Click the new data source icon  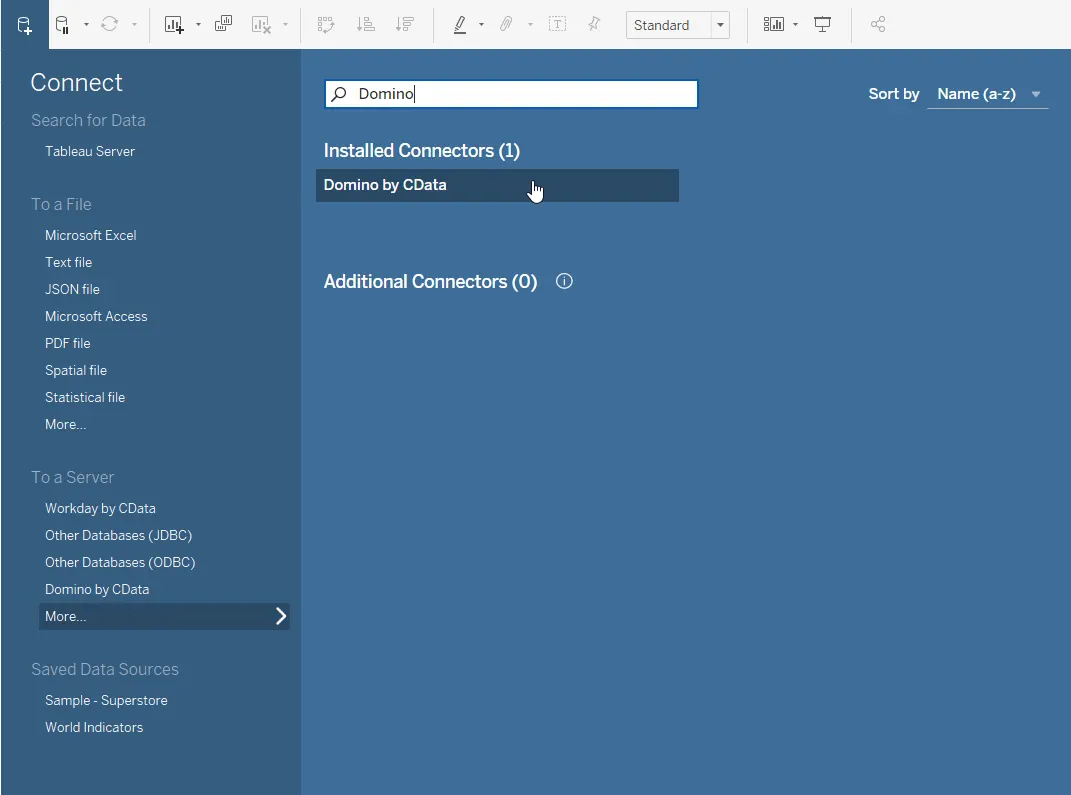tap(24, 25)
